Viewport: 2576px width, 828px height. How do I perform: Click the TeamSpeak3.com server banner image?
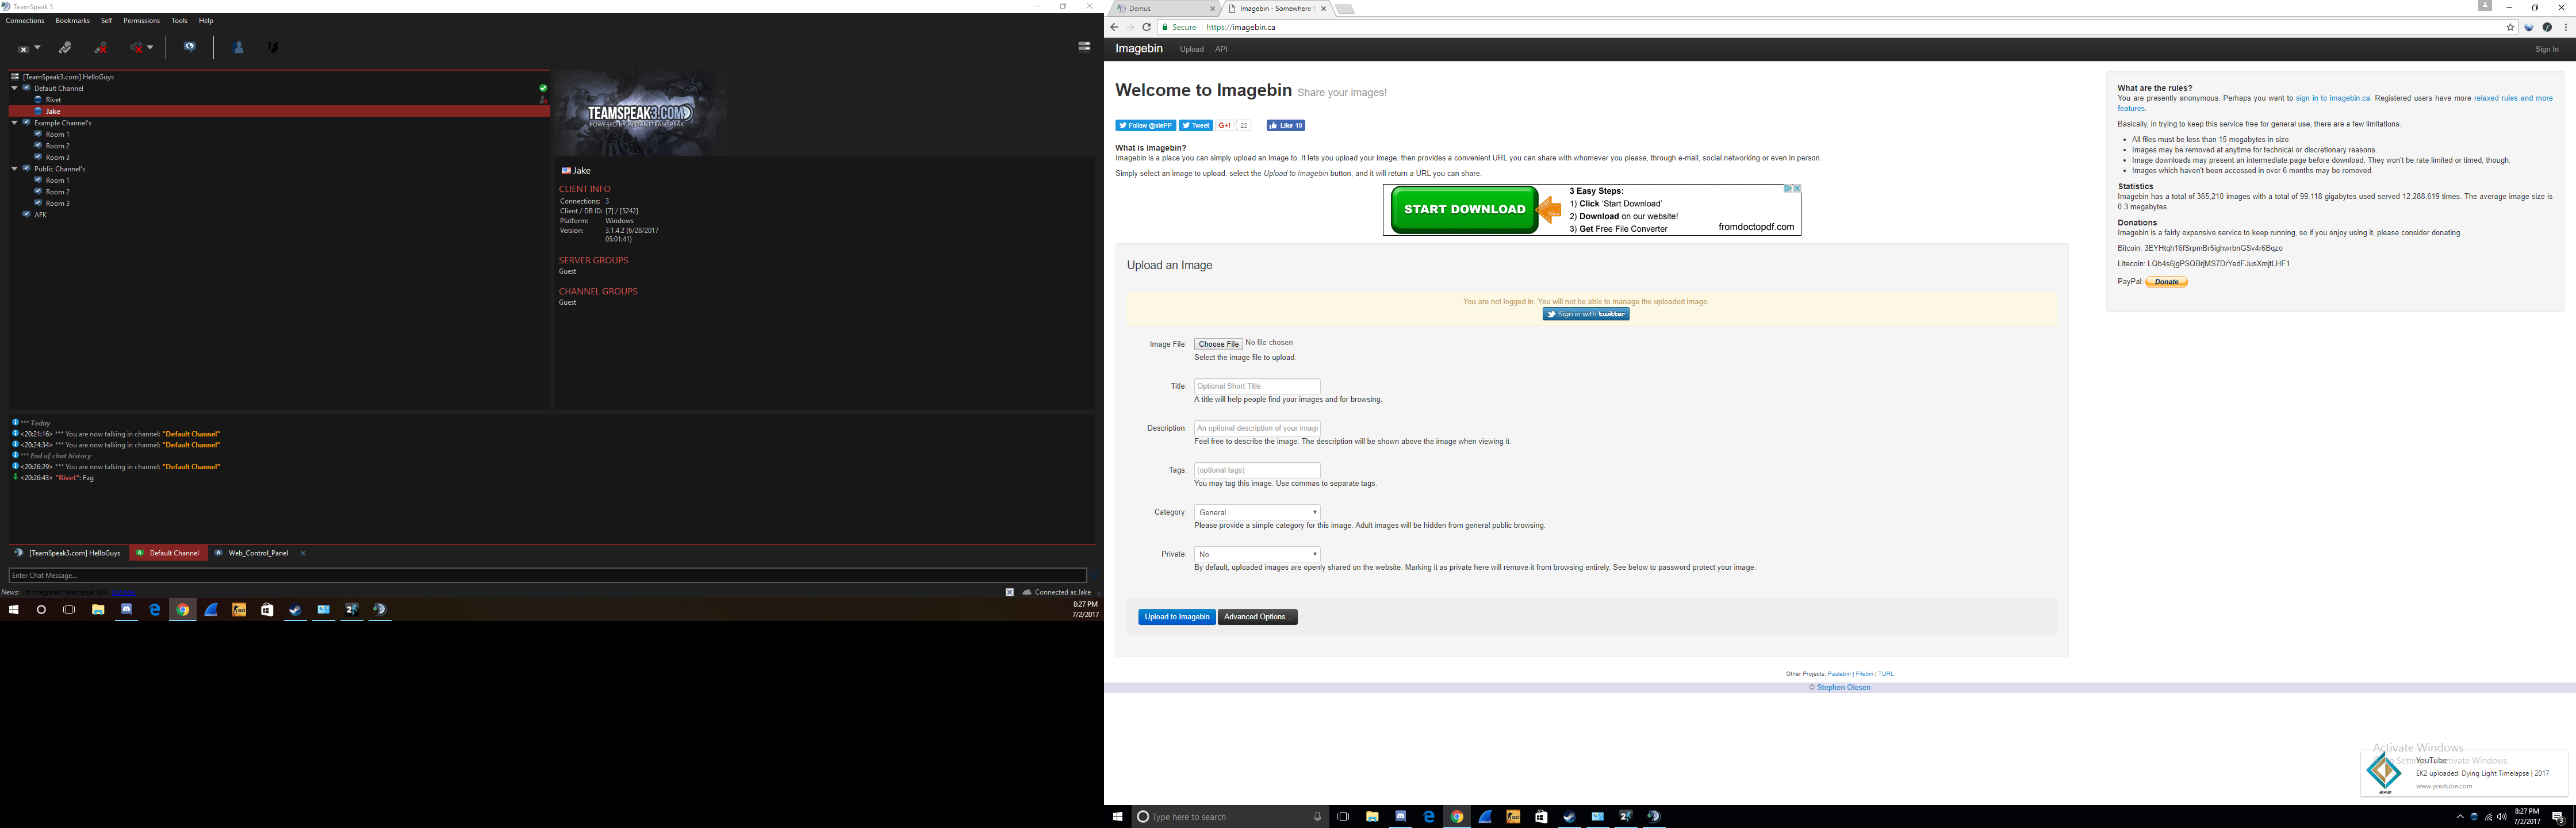[640, 112]
